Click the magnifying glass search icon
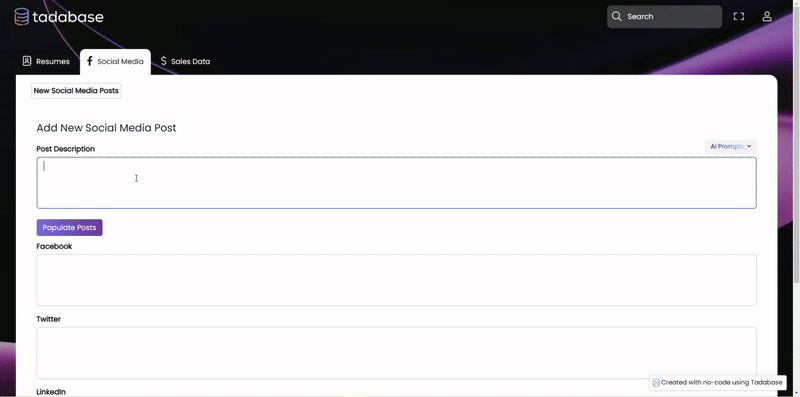 point(616,16)
